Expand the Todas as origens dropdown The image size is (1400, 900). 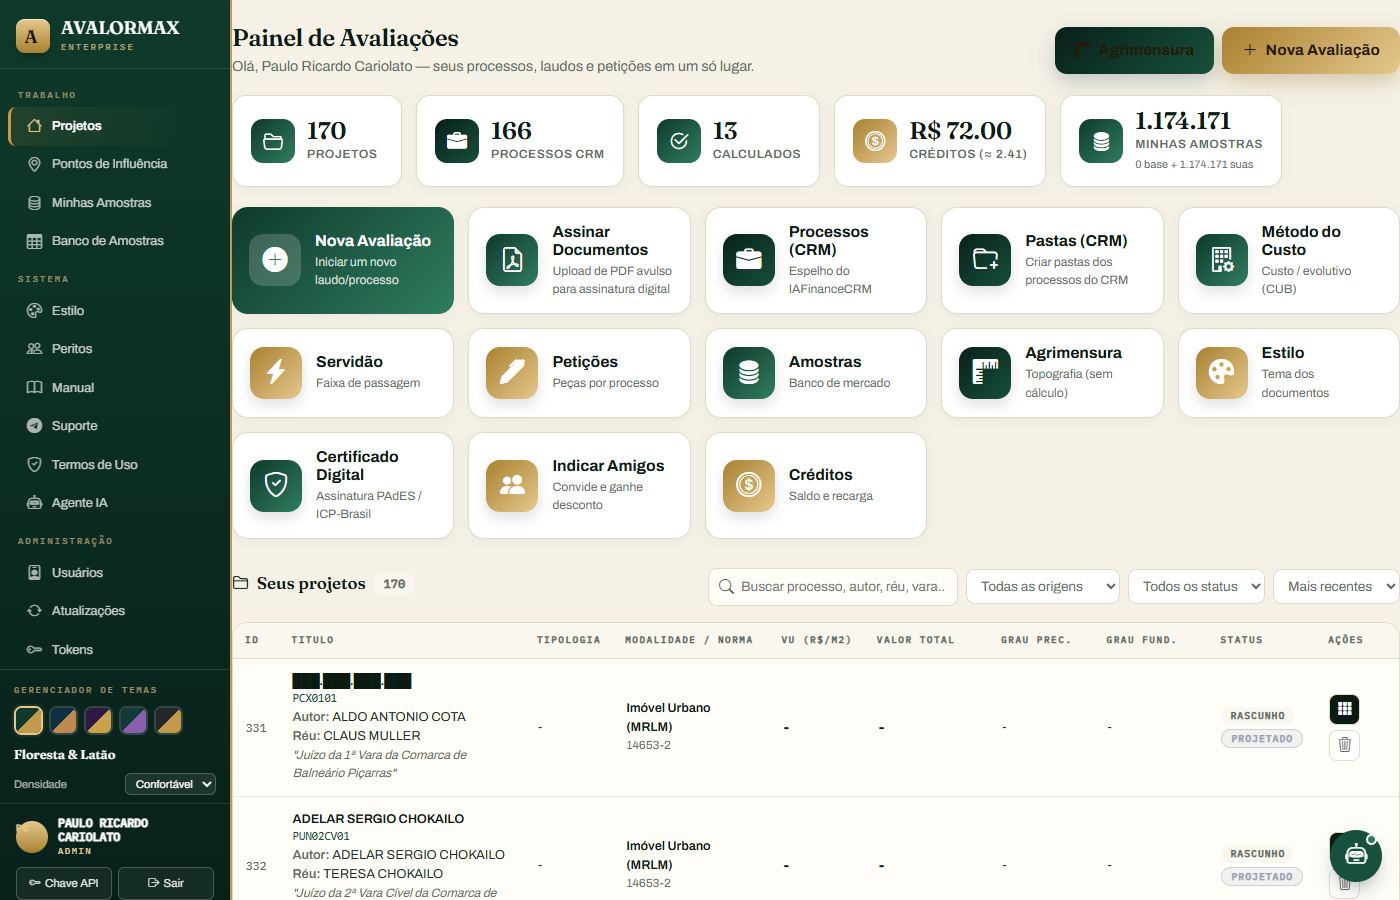1043,587
